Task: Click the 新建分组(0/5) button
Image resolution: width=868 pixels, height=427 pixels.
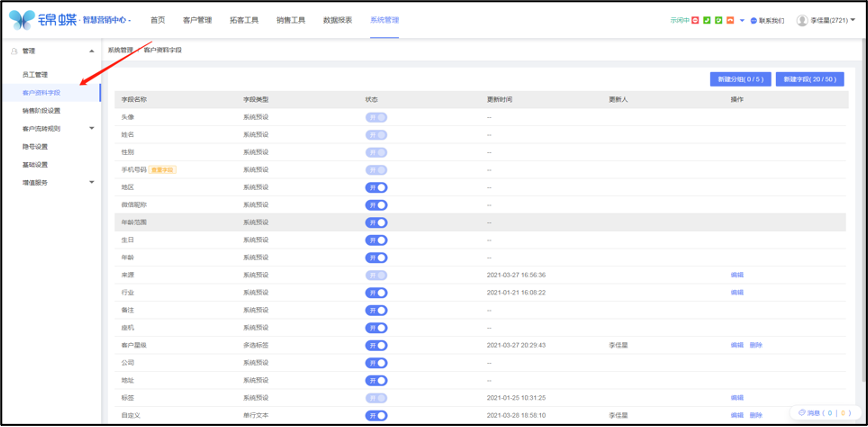Action: [741, 79]
